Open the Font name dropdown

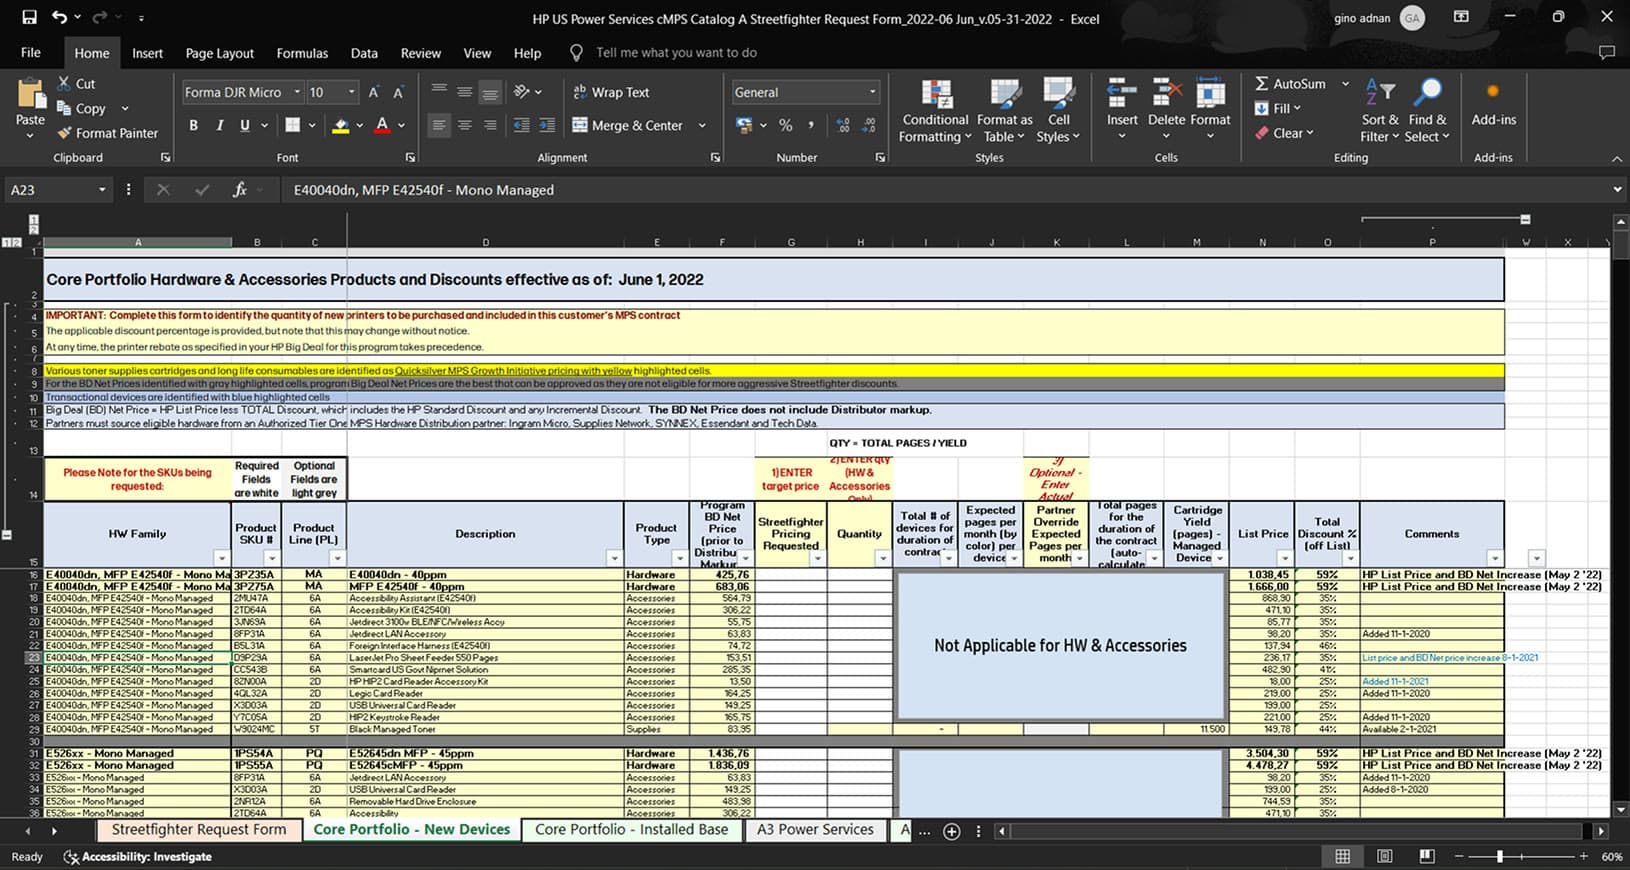point(297,92)
